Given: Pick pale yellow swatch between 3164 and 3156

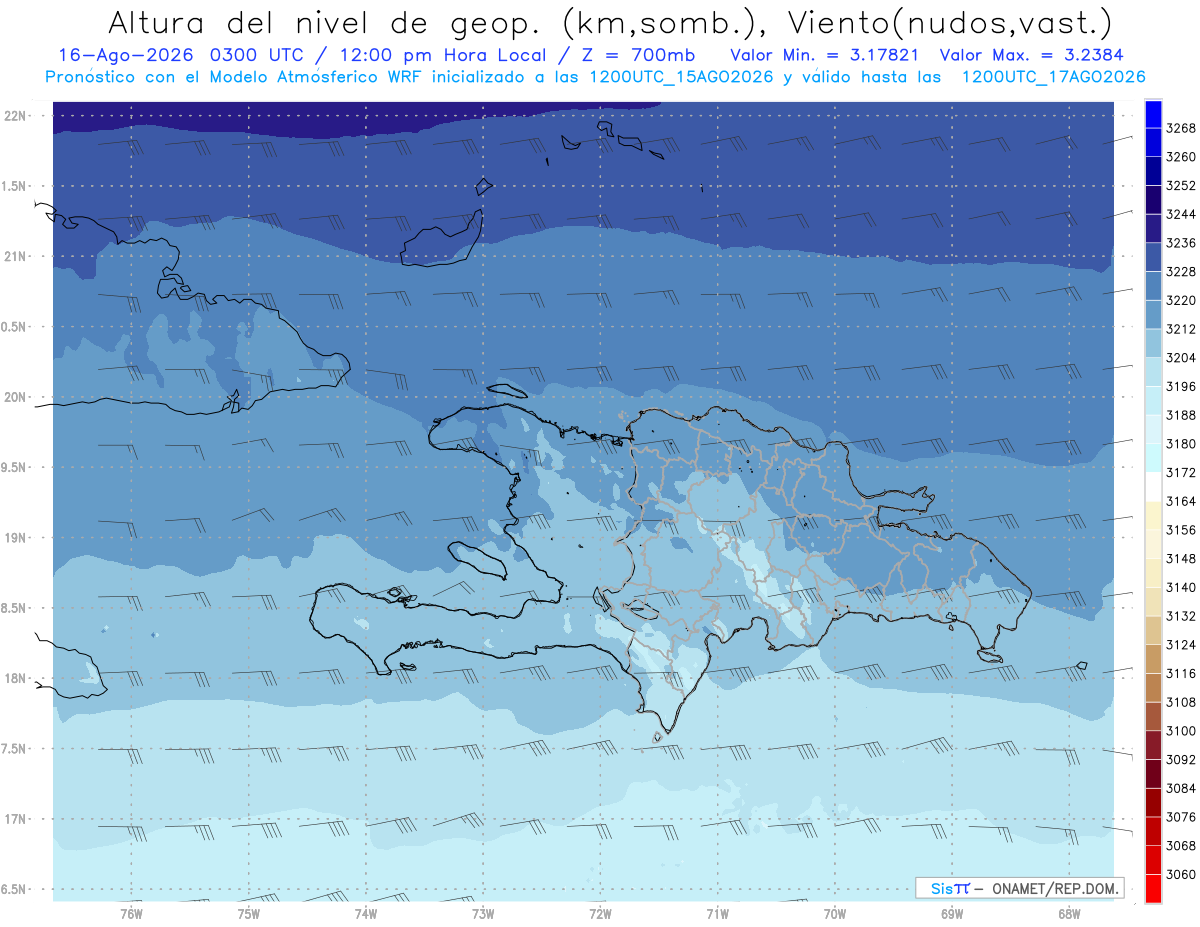Looking at the screenshot, I should (1153, 515).
